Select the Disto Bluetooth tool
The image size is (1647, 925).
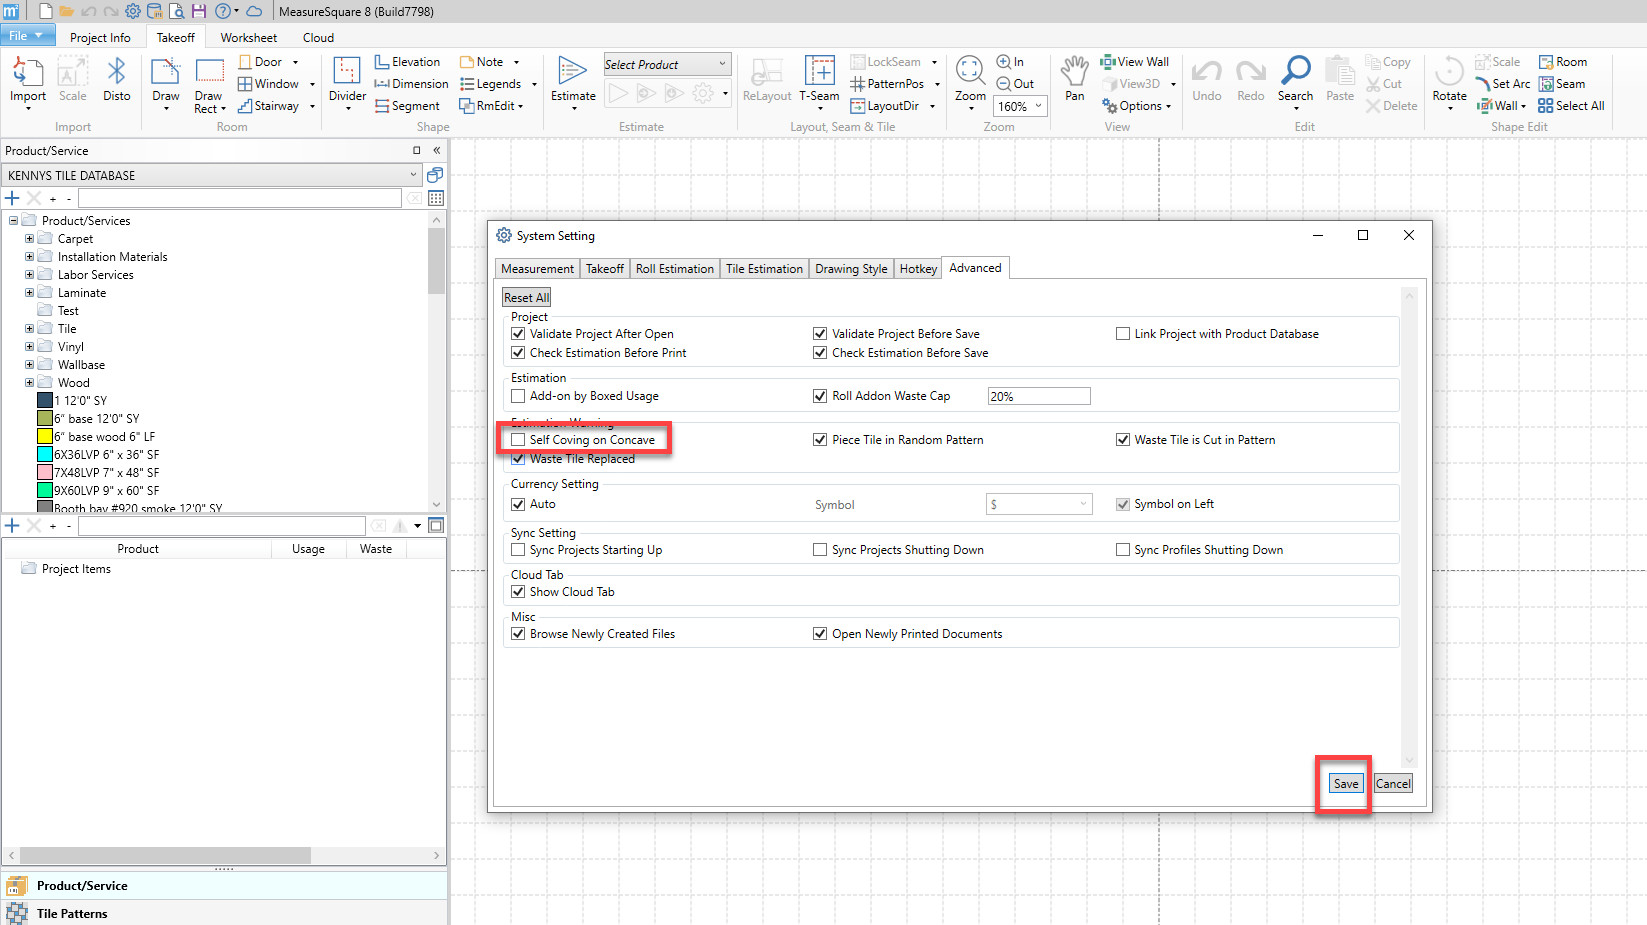(x=116, y=80)
